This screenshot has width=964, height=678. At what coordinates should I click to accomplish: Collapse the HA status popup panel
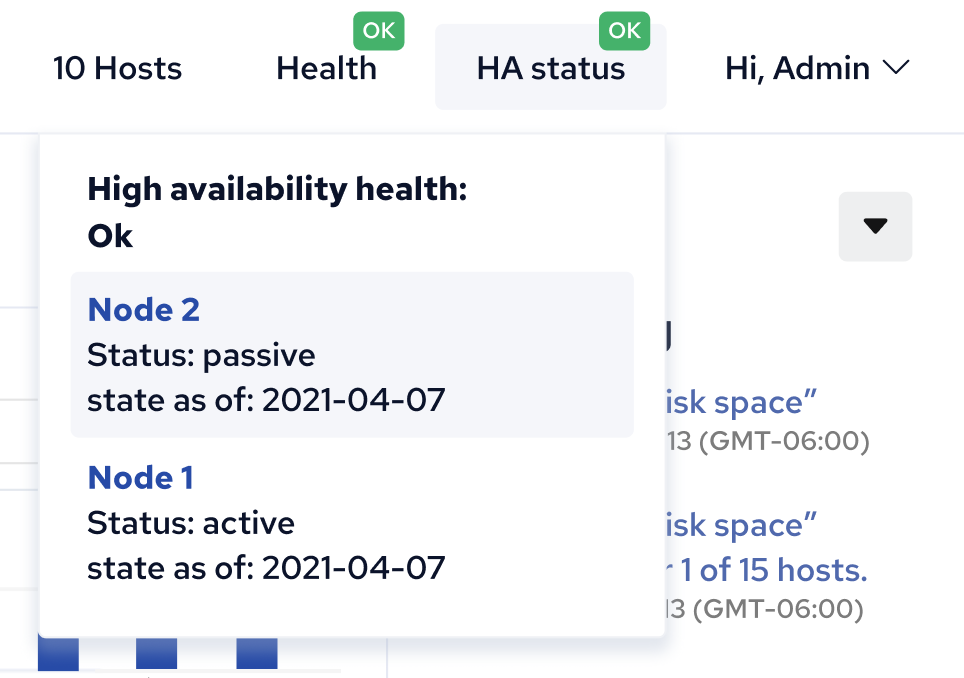(x=550, y=67)
